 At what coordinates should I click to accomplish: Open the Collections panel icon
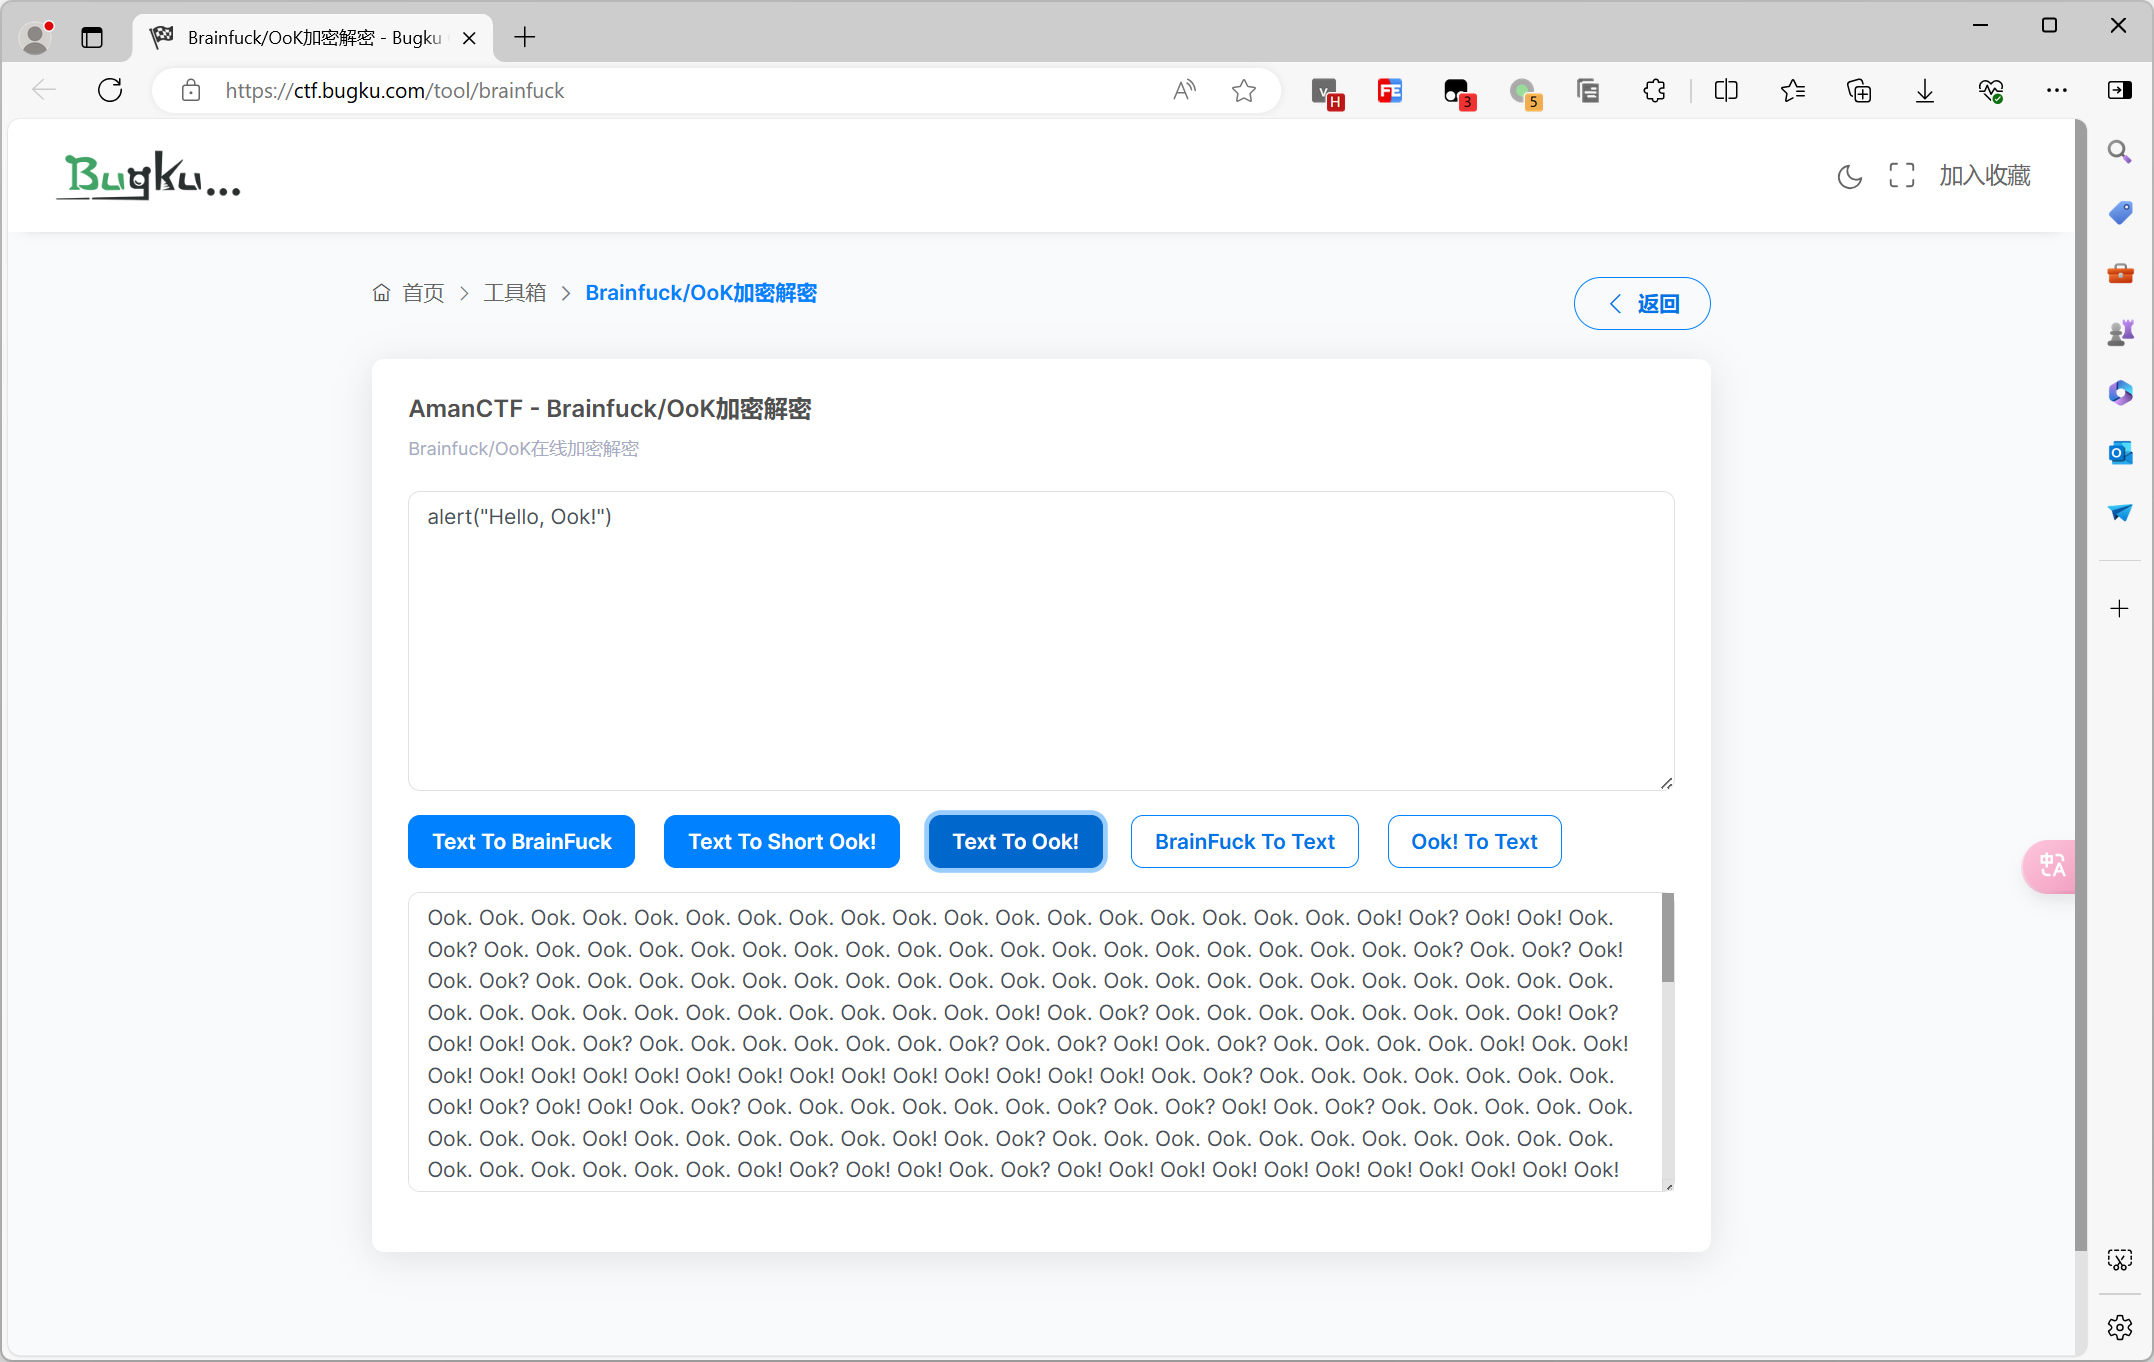coord(1860,90)
